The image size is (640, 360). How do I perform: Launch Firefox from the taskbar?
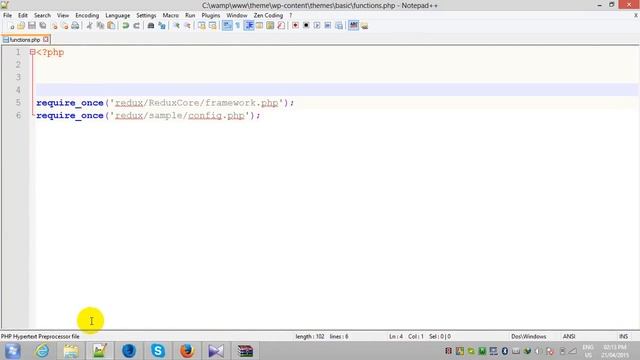[x=187, y=351]
